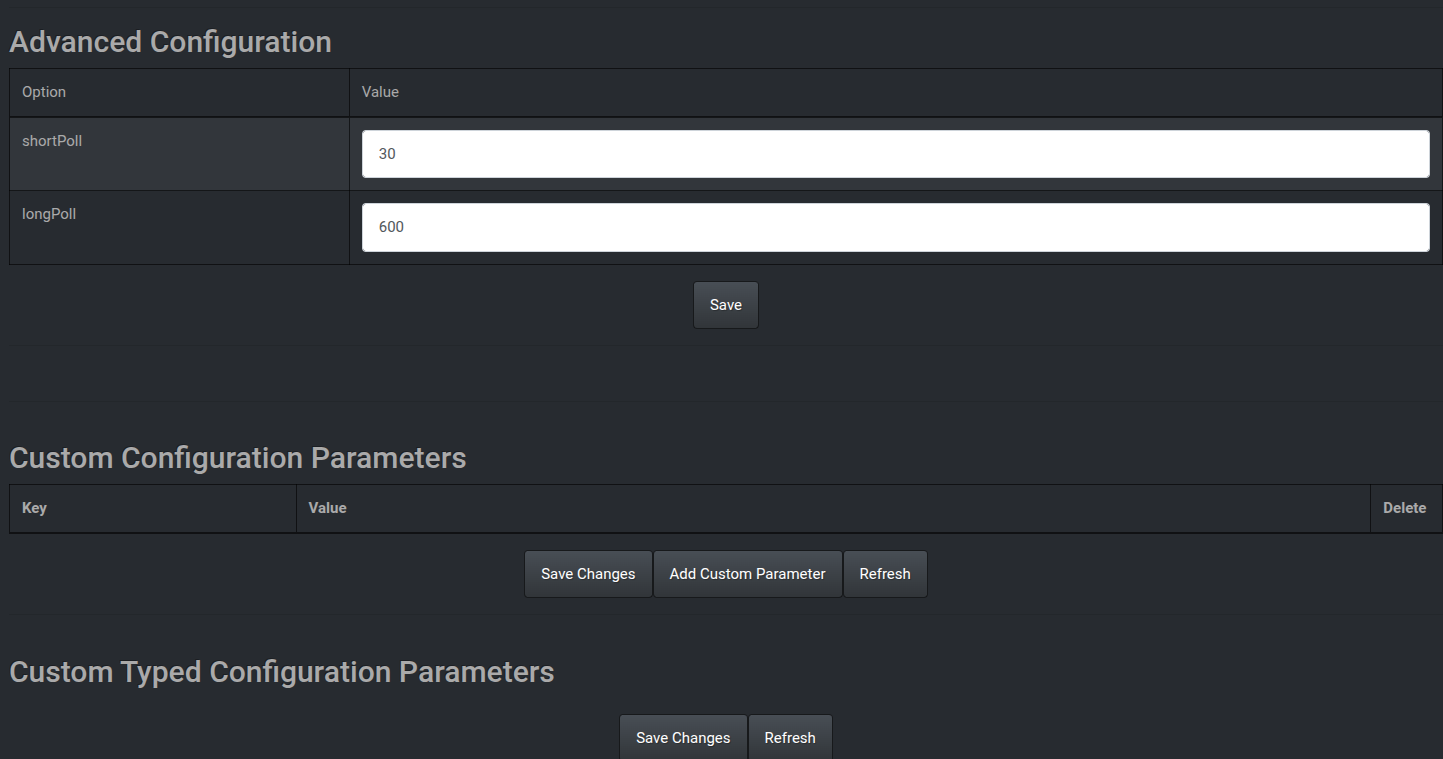This screenshot has height=759, width=1443.
Task: Click the Delete column header
Action: [x=1404, y=508]
